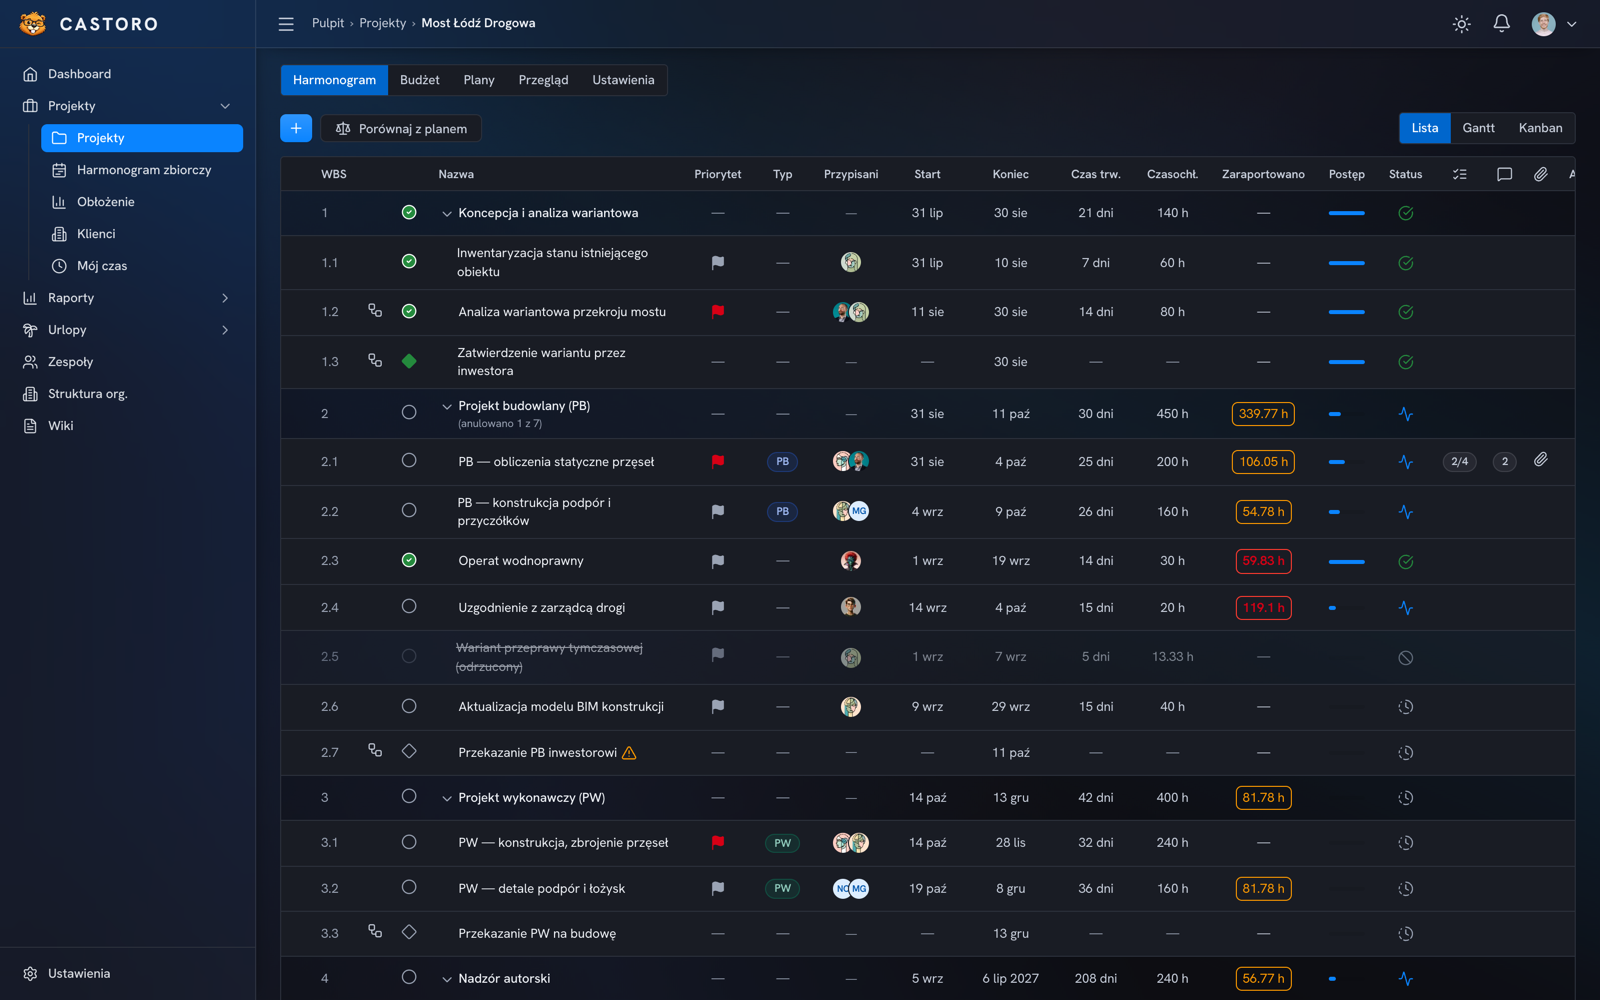Click the add task plus button
Image resolution: width=1600 pixels, height=1000 pixels.
coord(296,128)
